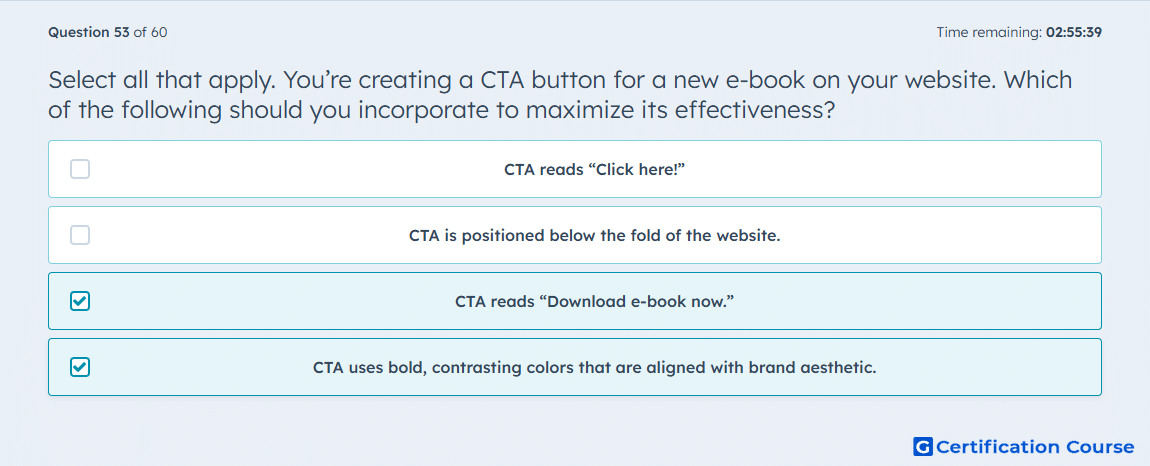
Task: Deselect the brand aesthetic answer row
Action: pos(575,367)
